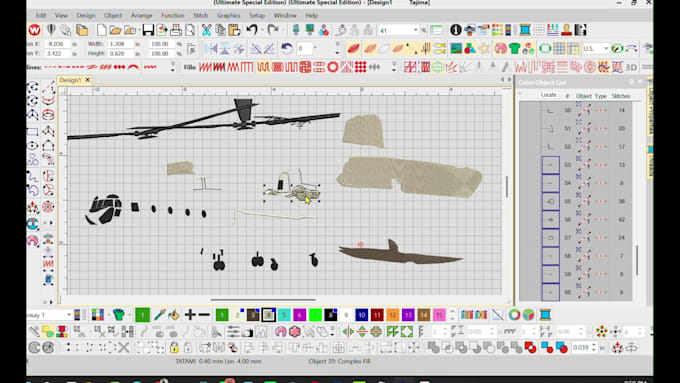Click the blue counterclockwise rotate arrow icon
Viewport: 680px width, 383px height.
point(286,48)
